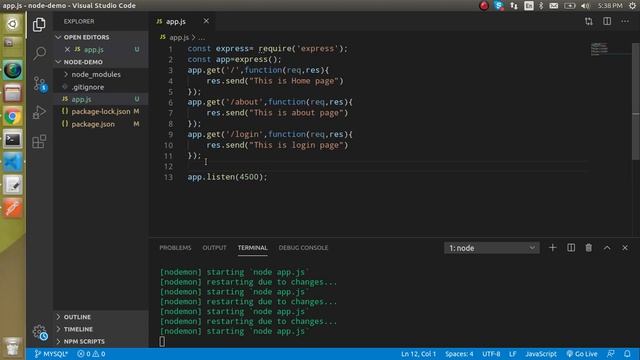The width and height of the screenshot is (640, 360).
Task: Open VS Code icon in Ubuntu dock
Action: [13, 162]
